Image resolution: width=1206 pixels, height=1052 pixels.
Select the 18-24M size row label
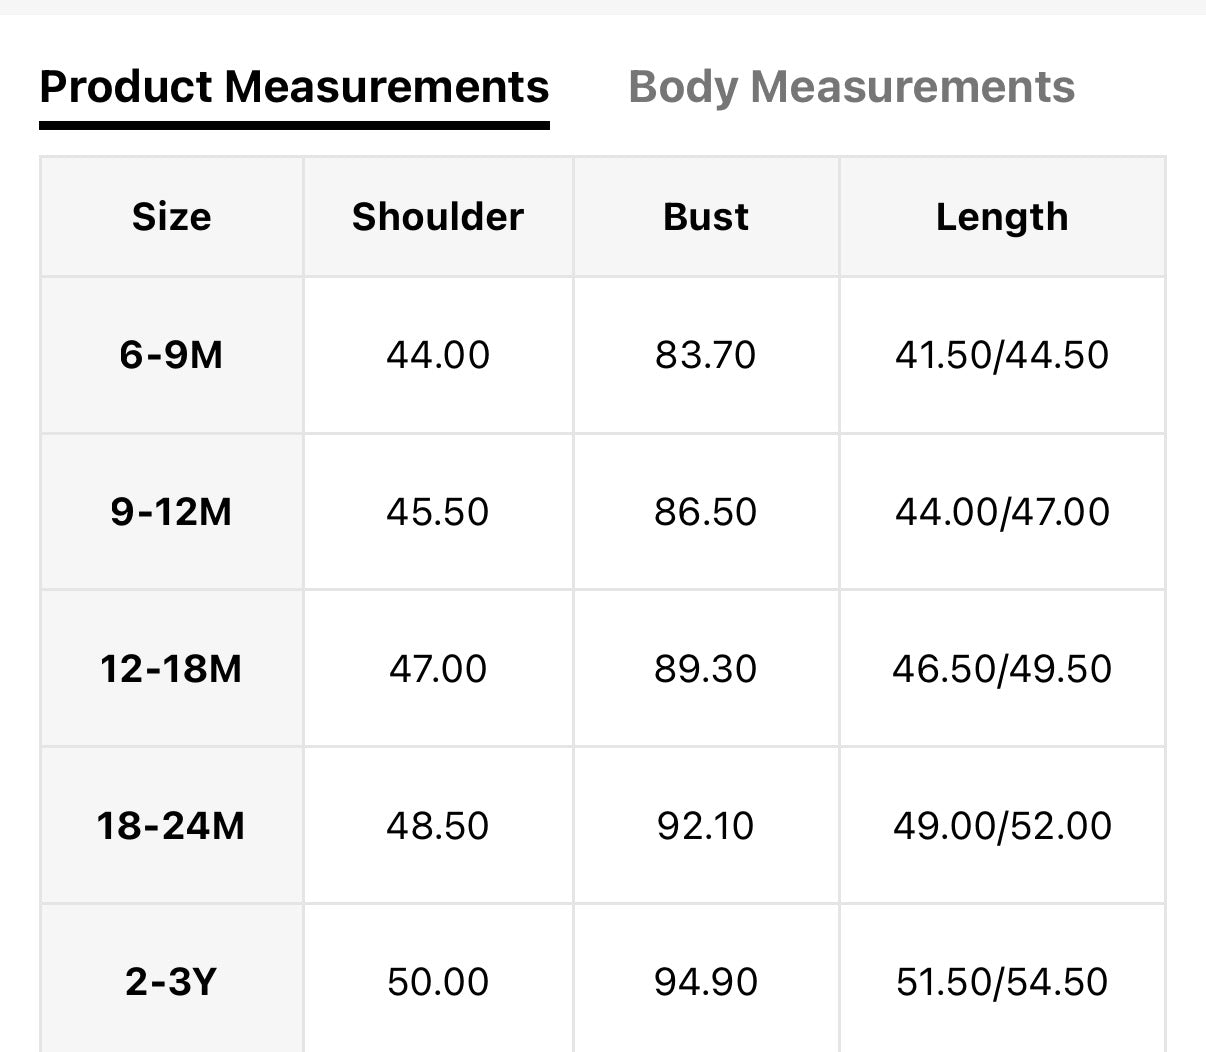(171, 825)
